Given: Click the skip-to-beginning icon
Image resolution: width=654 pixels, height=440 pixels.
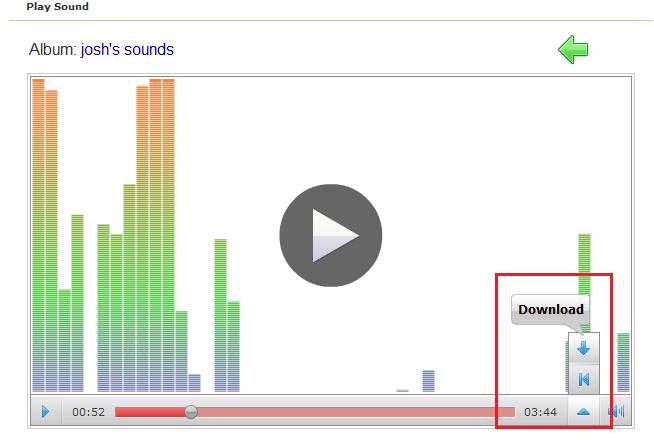Looking at the screenshot, I should point(583,379).
